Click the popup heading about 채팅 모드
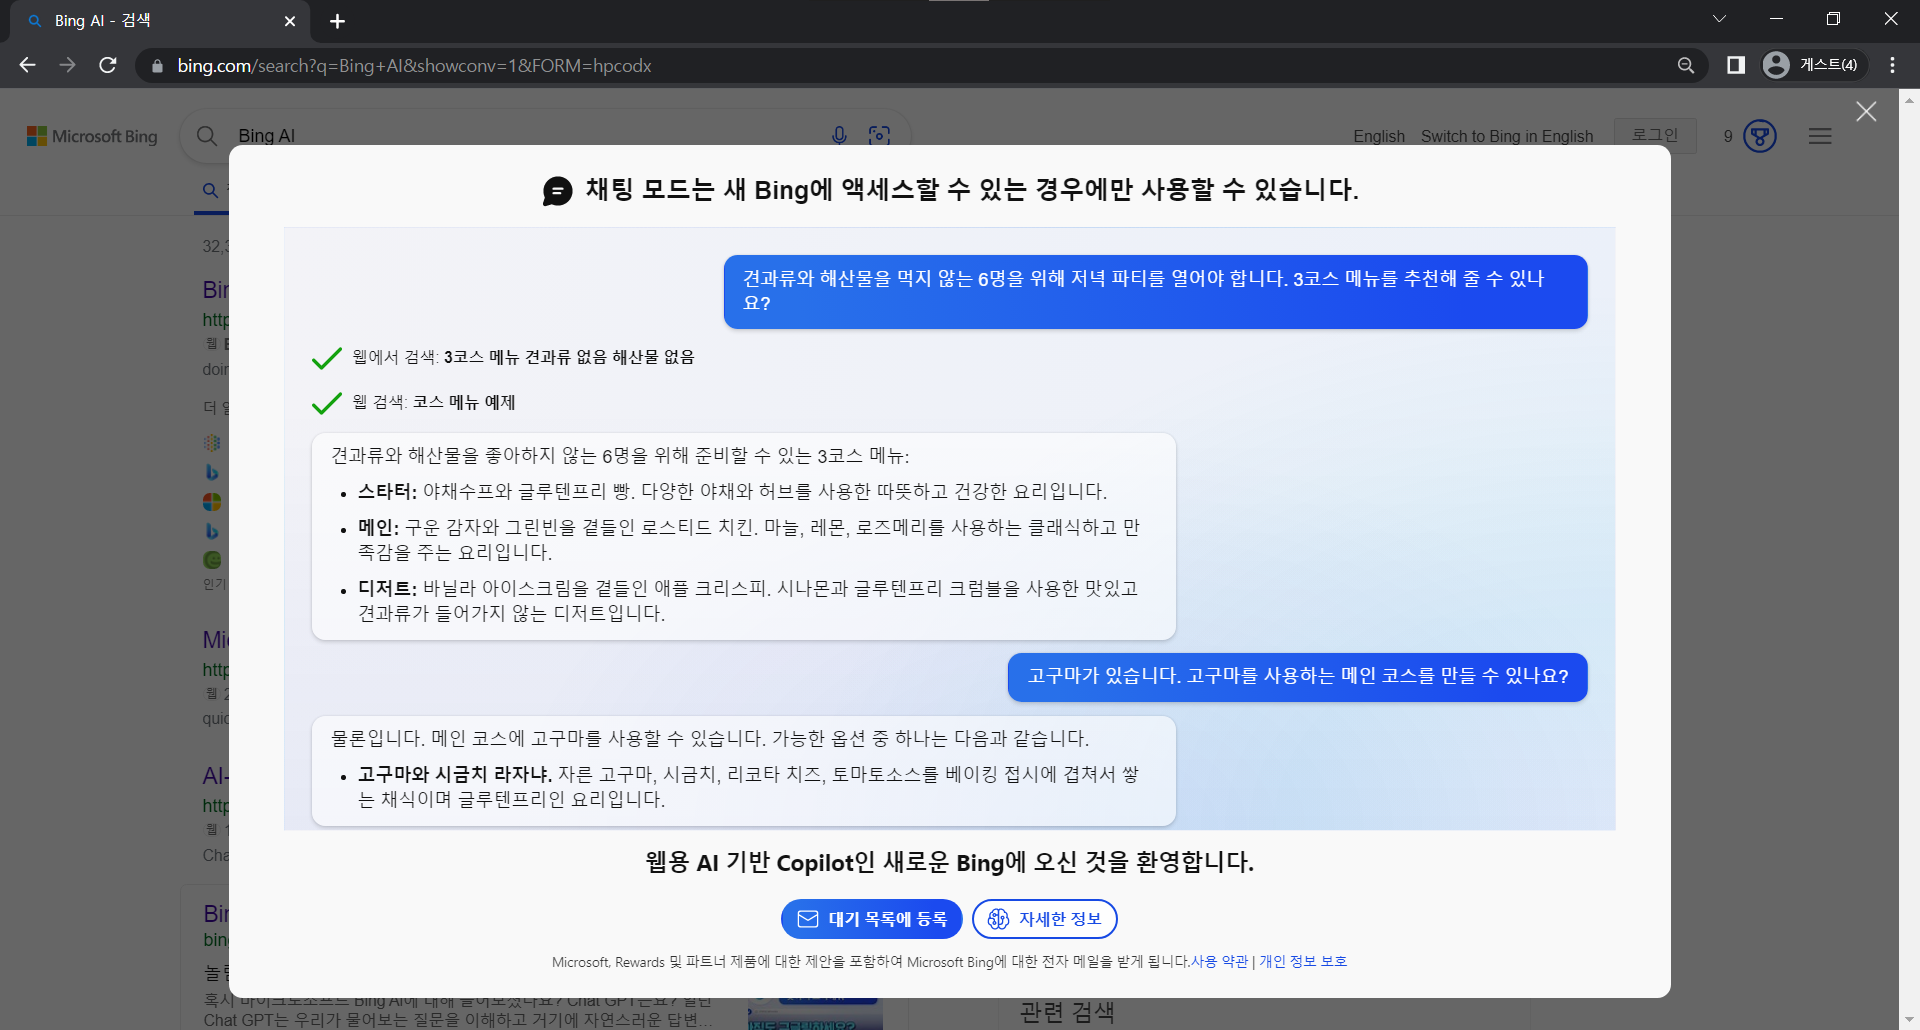This screenshot has height=1030, width=1920. [x=971, y=190]
